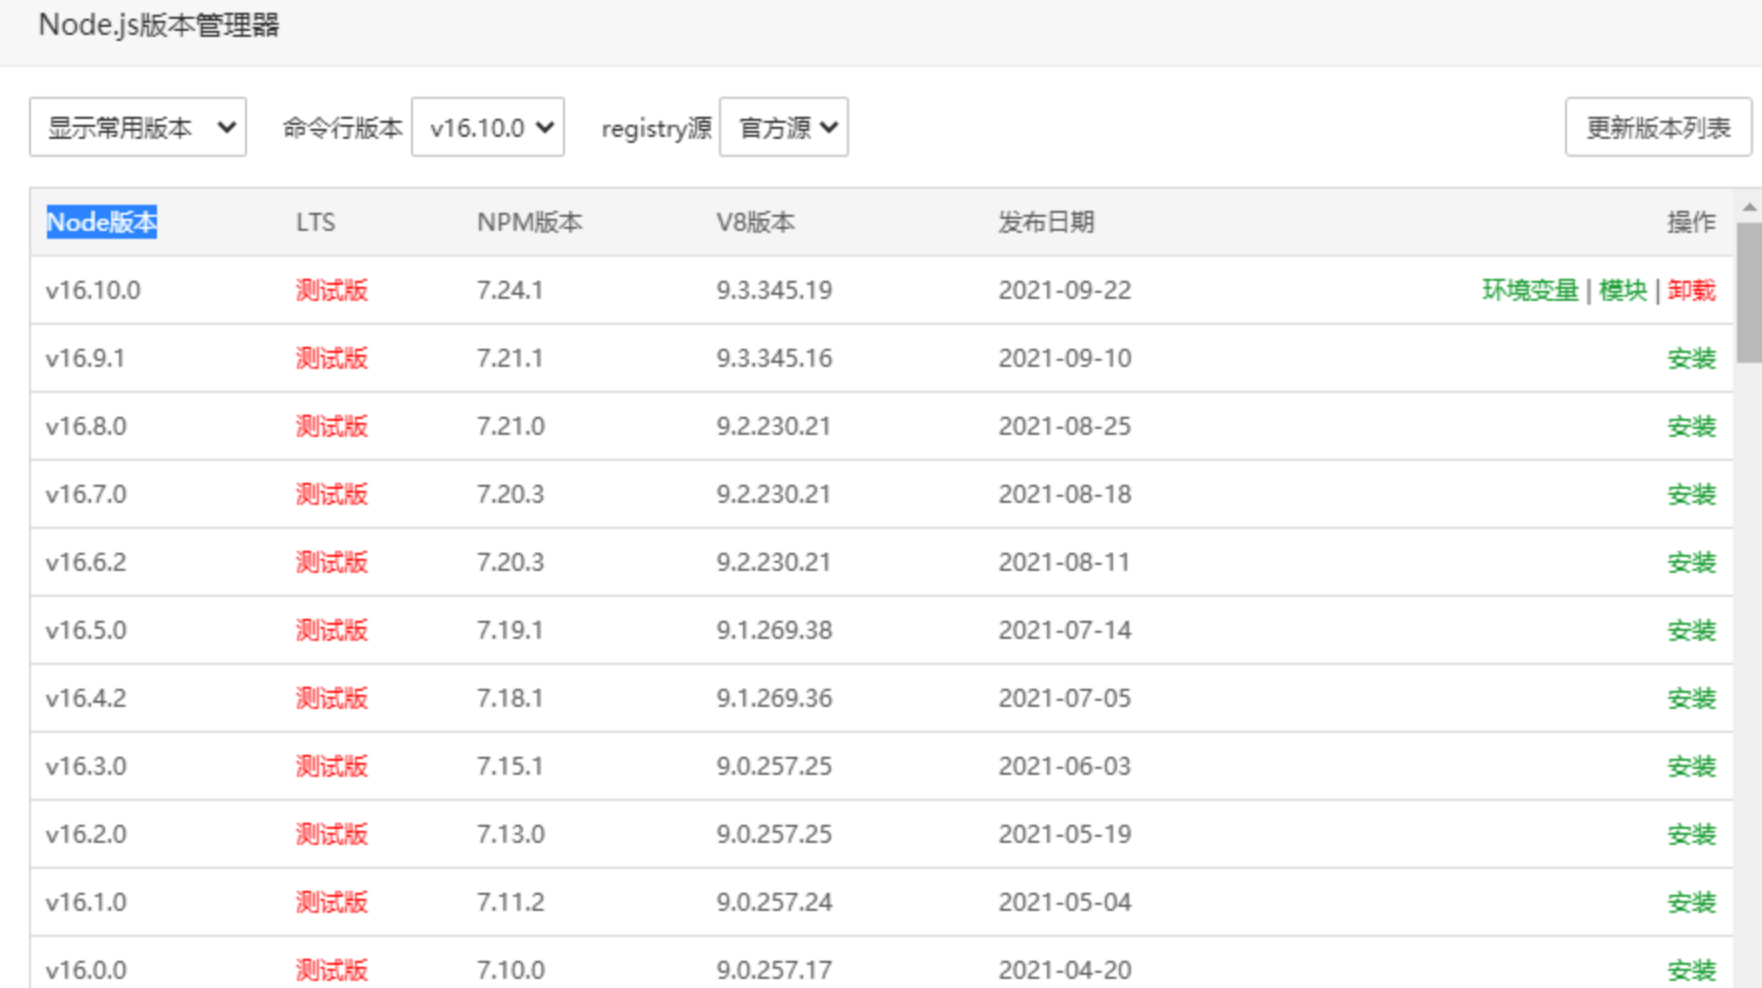
Task: Click release date 2021-08-25
Action: 1065,426
